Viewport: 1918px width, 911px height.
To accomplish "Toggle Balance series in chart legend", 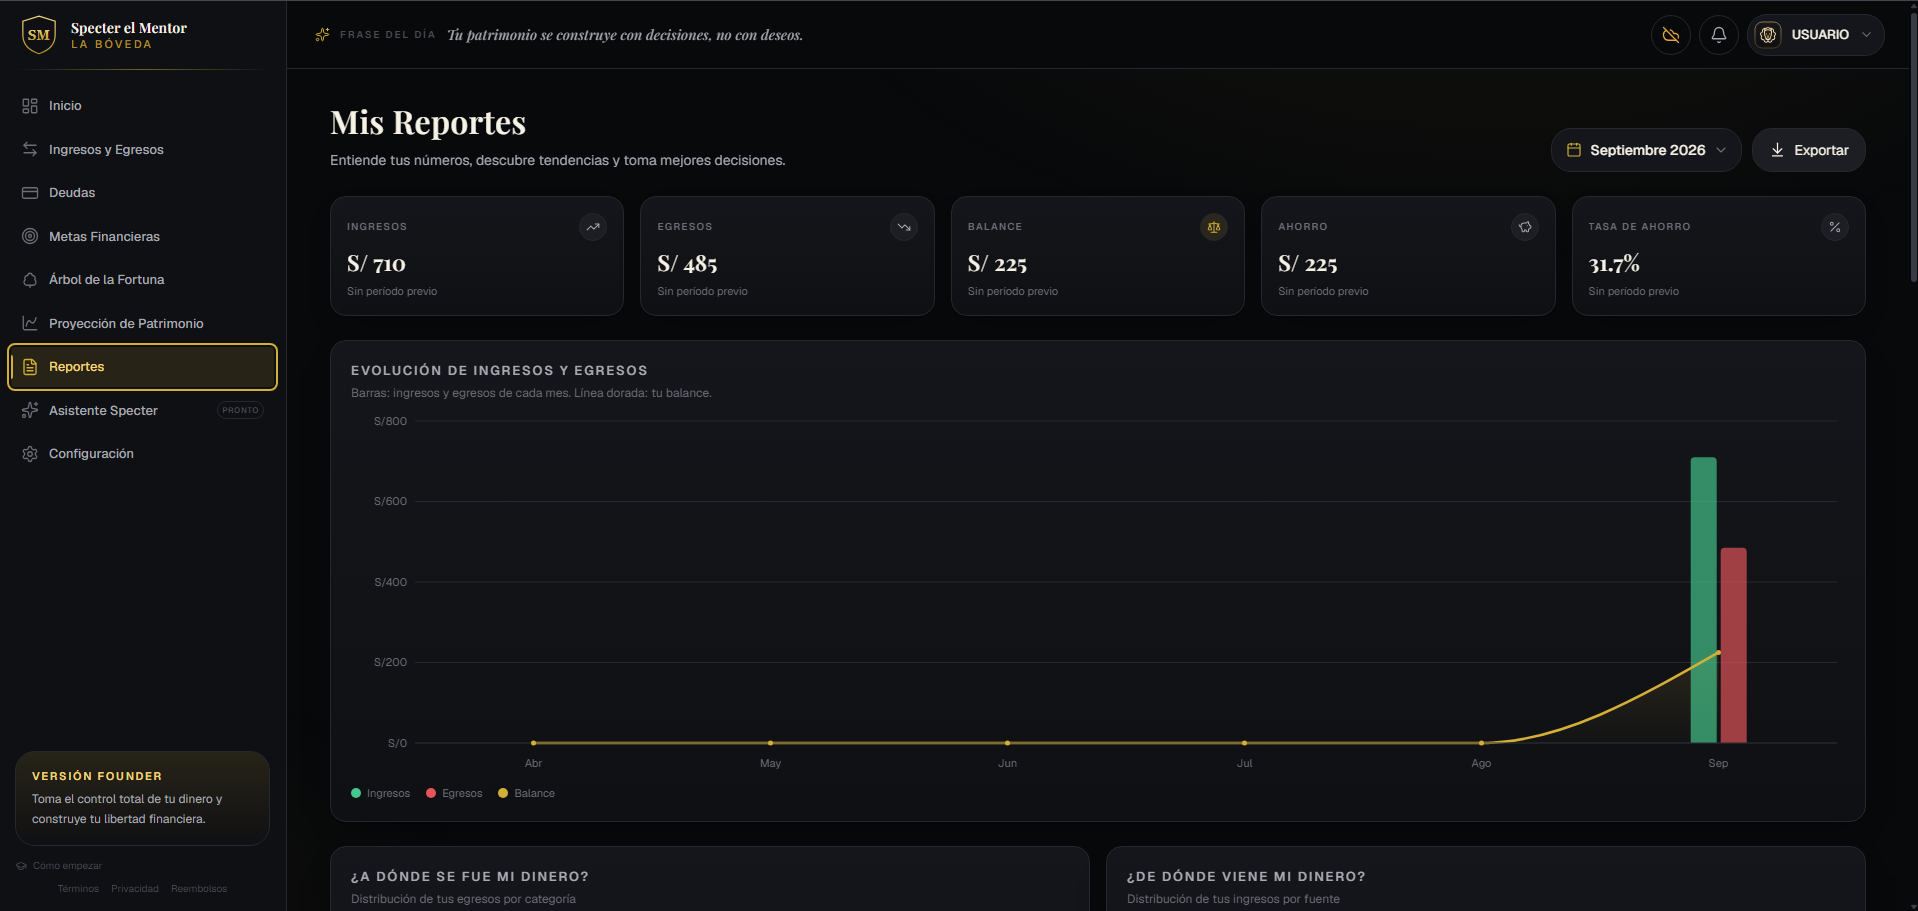I will point(526,793).
